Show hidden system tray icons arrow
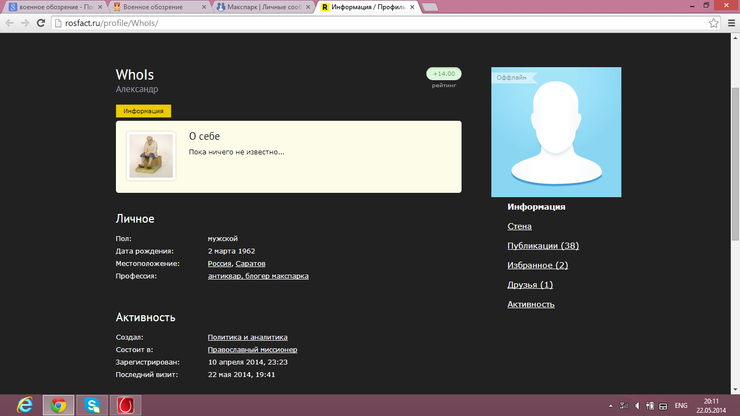The image size is (740, 416). coord(610,406)
